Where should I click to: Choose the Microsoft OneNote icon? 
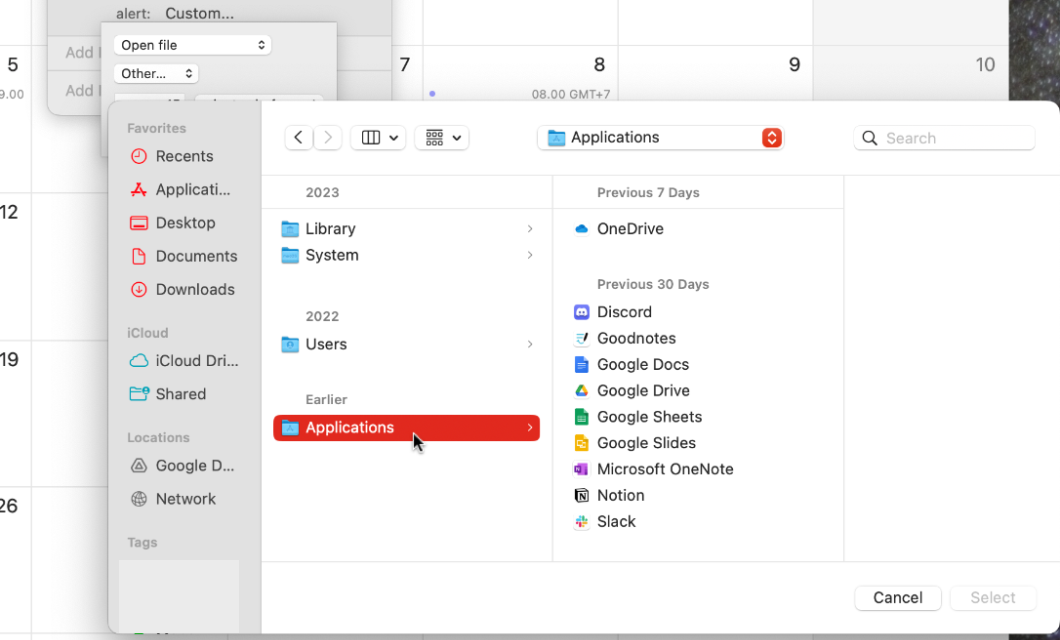(582, 469)
